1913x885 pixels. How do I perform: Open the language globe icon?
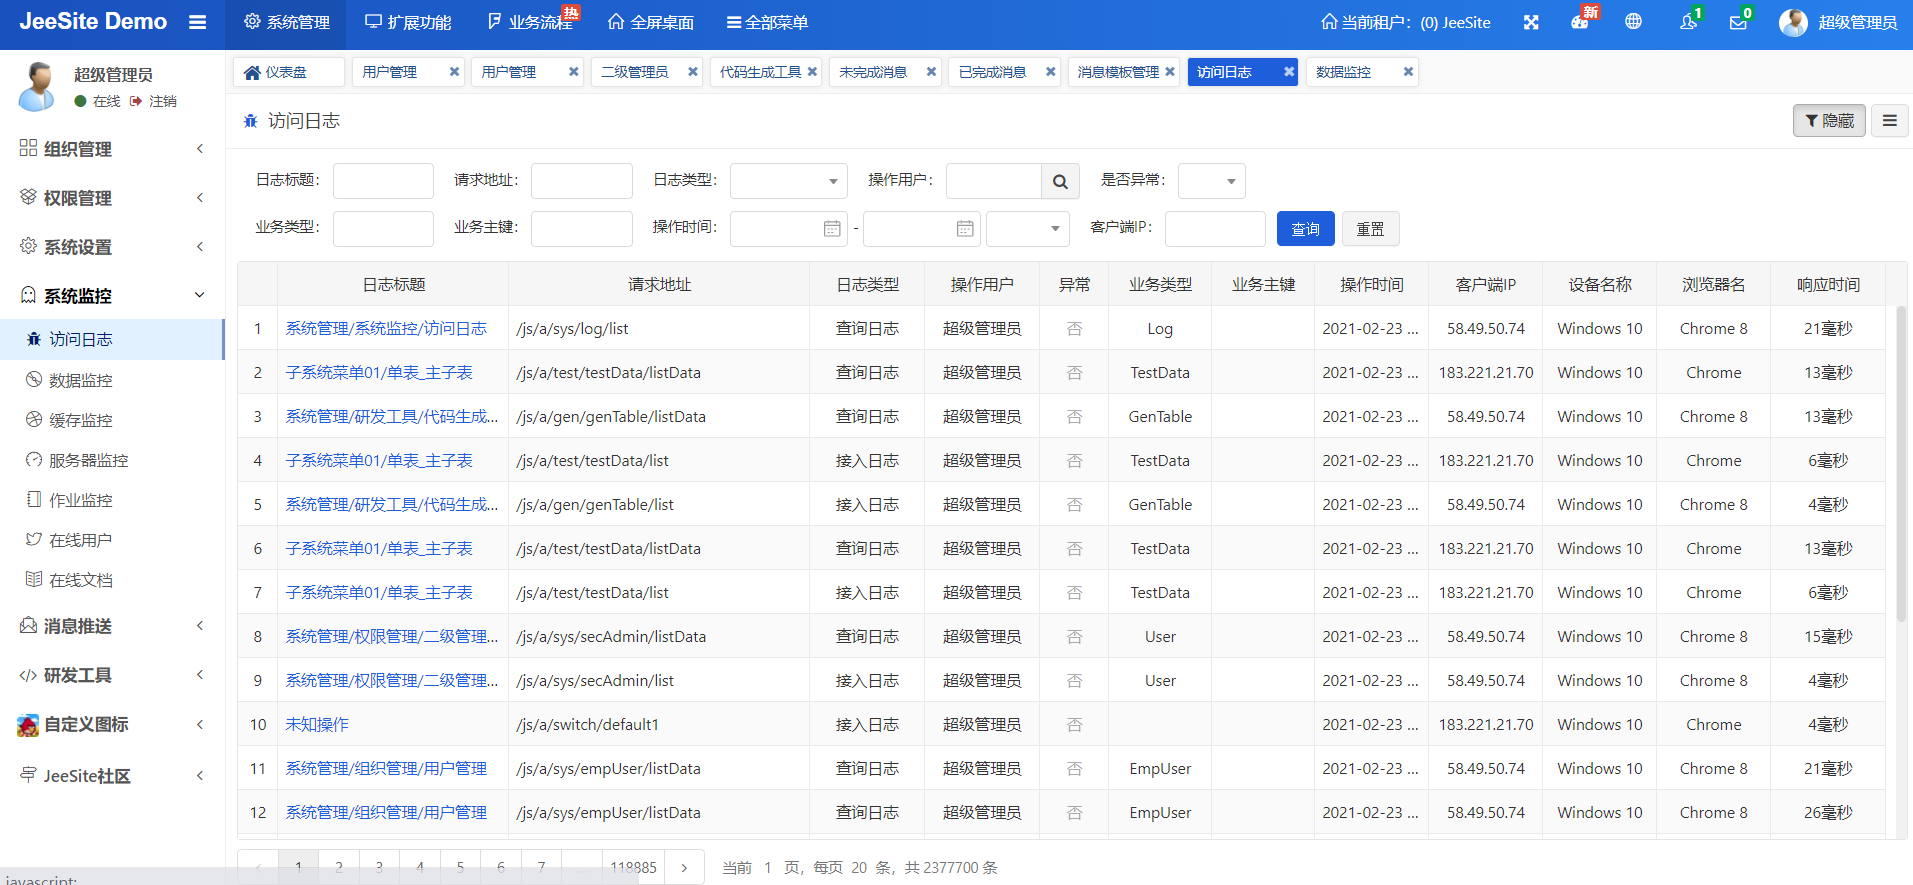1633,22
